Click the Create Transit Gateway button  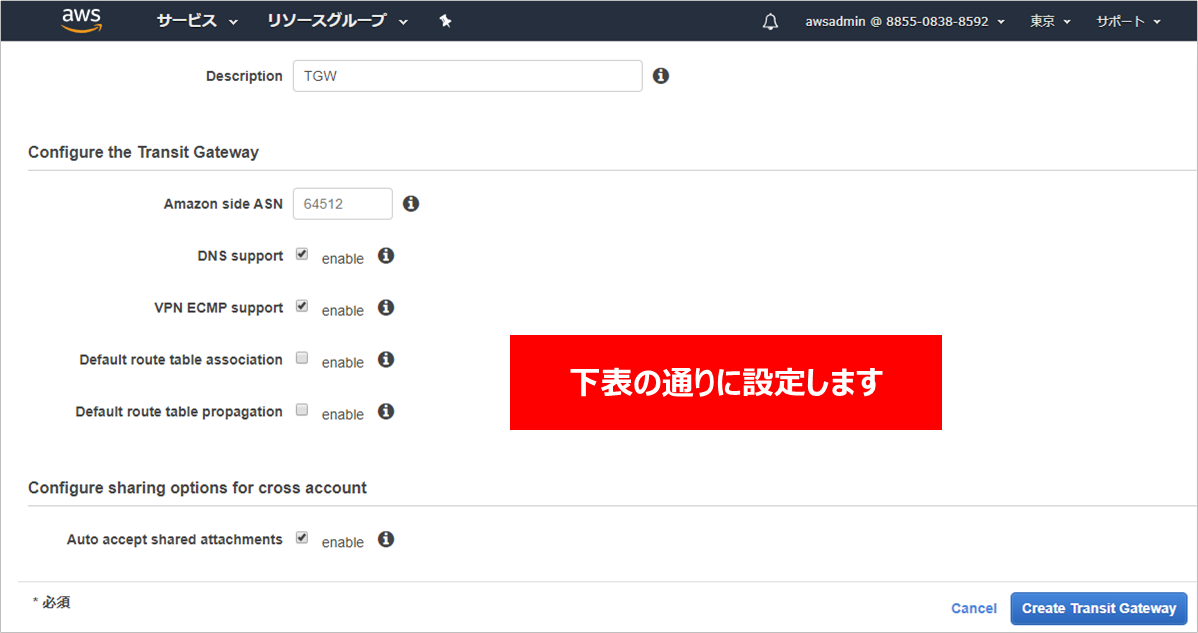tap(1098, 608)
